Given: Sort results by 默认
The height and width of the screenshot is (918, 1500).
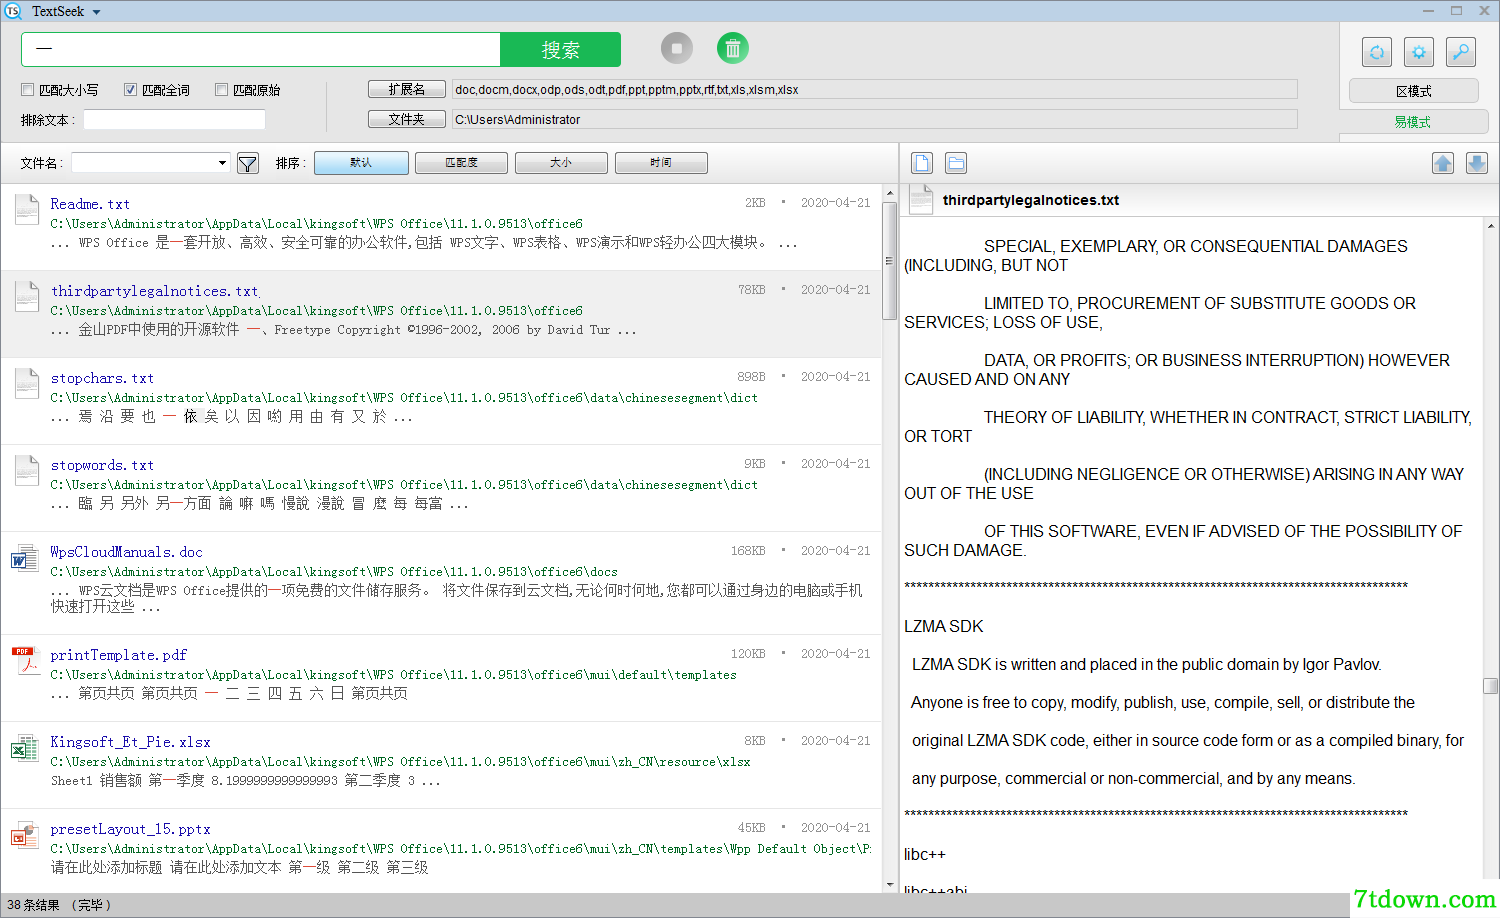Looking at the screenshot, I should (361, 163).
